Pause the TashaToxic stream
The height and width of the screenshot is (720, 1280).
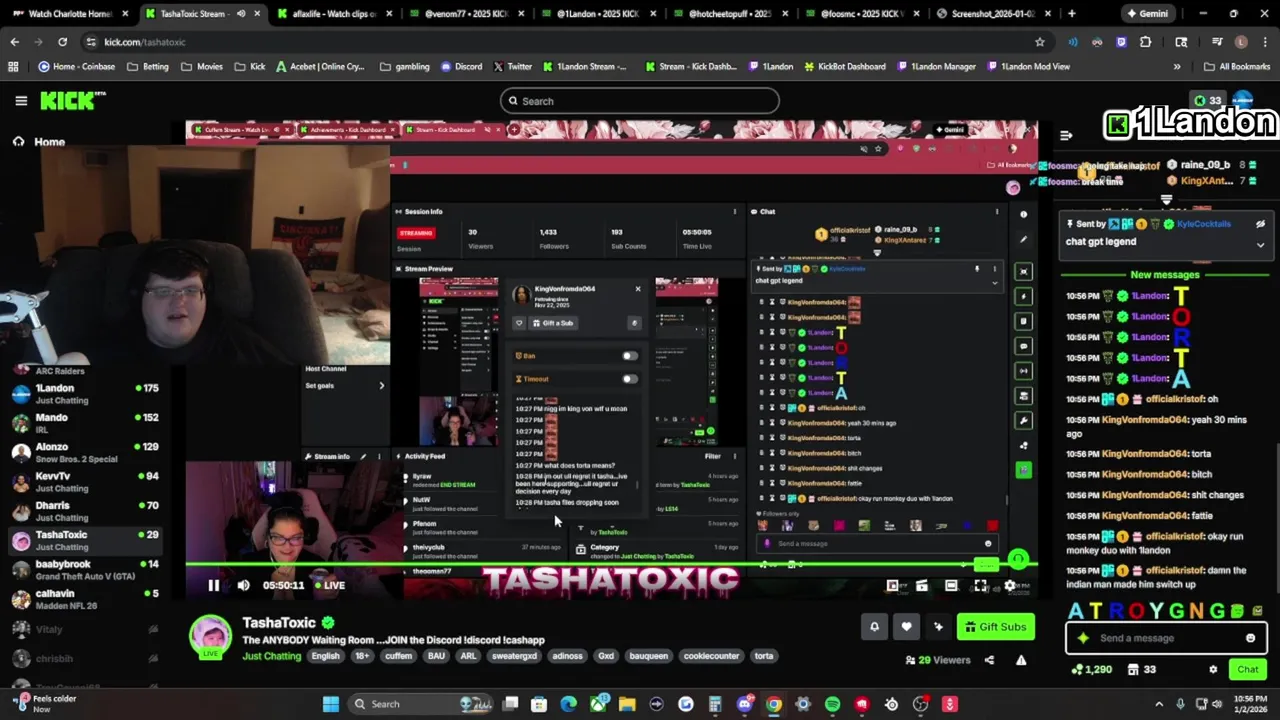click(213, 585)
